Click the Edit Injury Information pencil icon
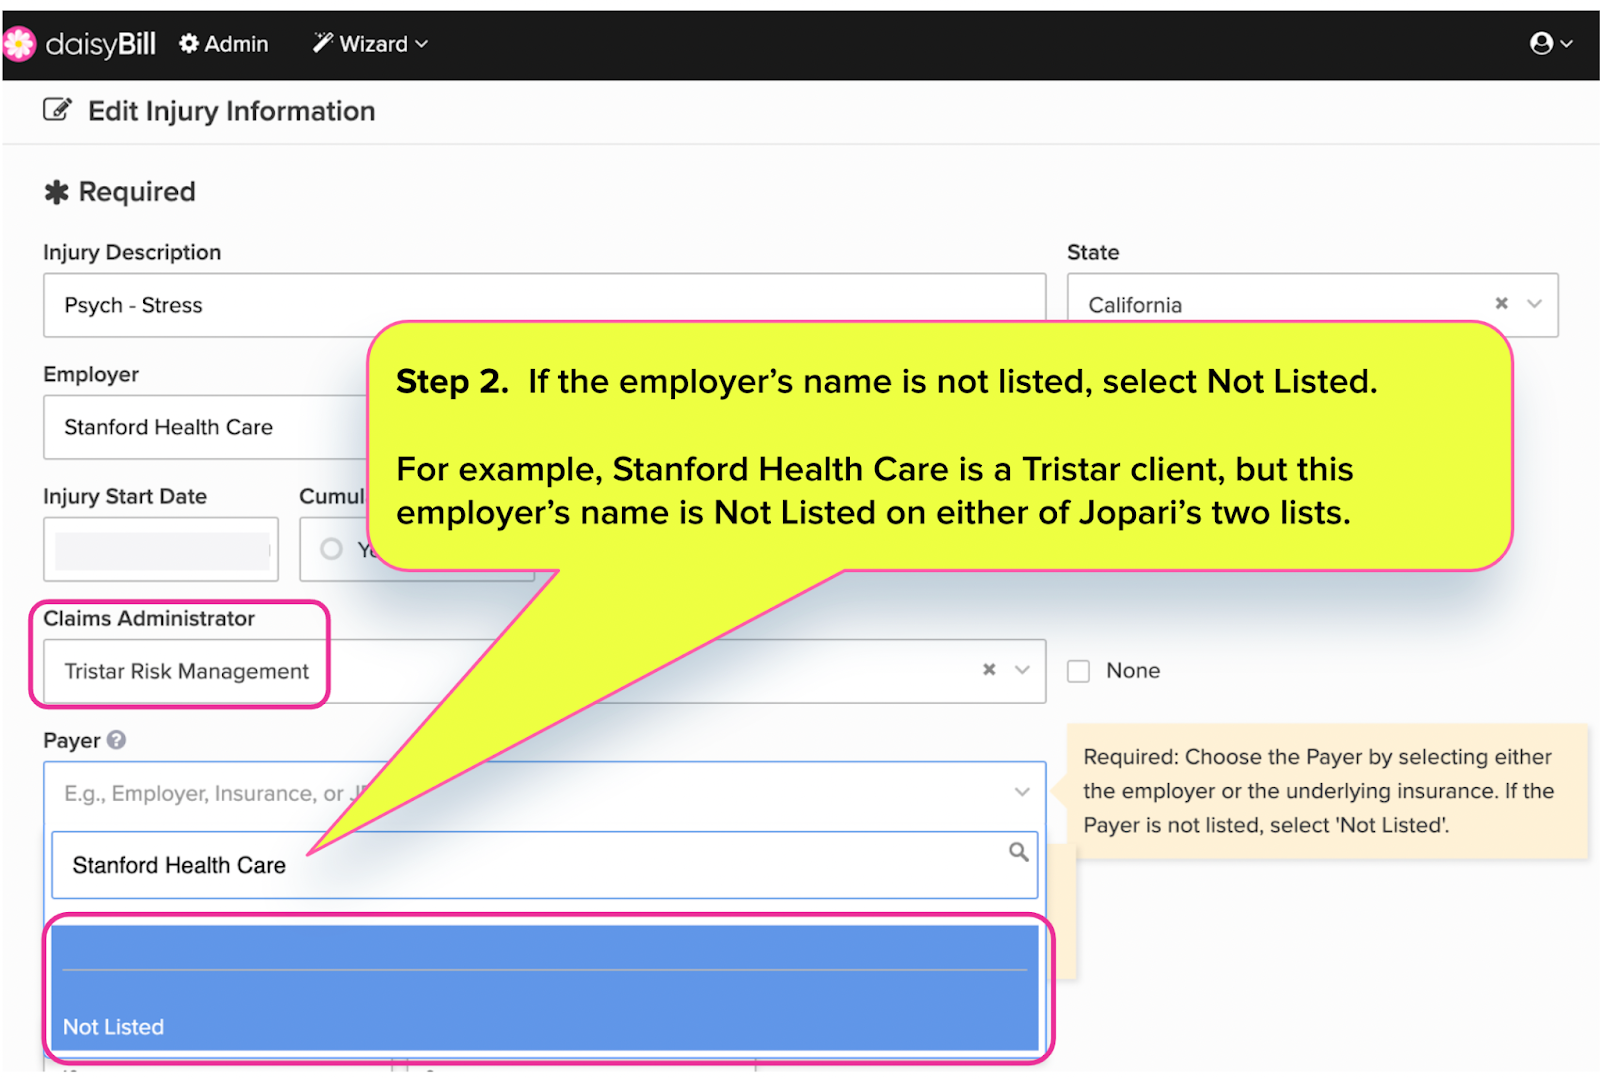The width and height of the screenshot is (1600, 1080). click(x=57, y=110)
